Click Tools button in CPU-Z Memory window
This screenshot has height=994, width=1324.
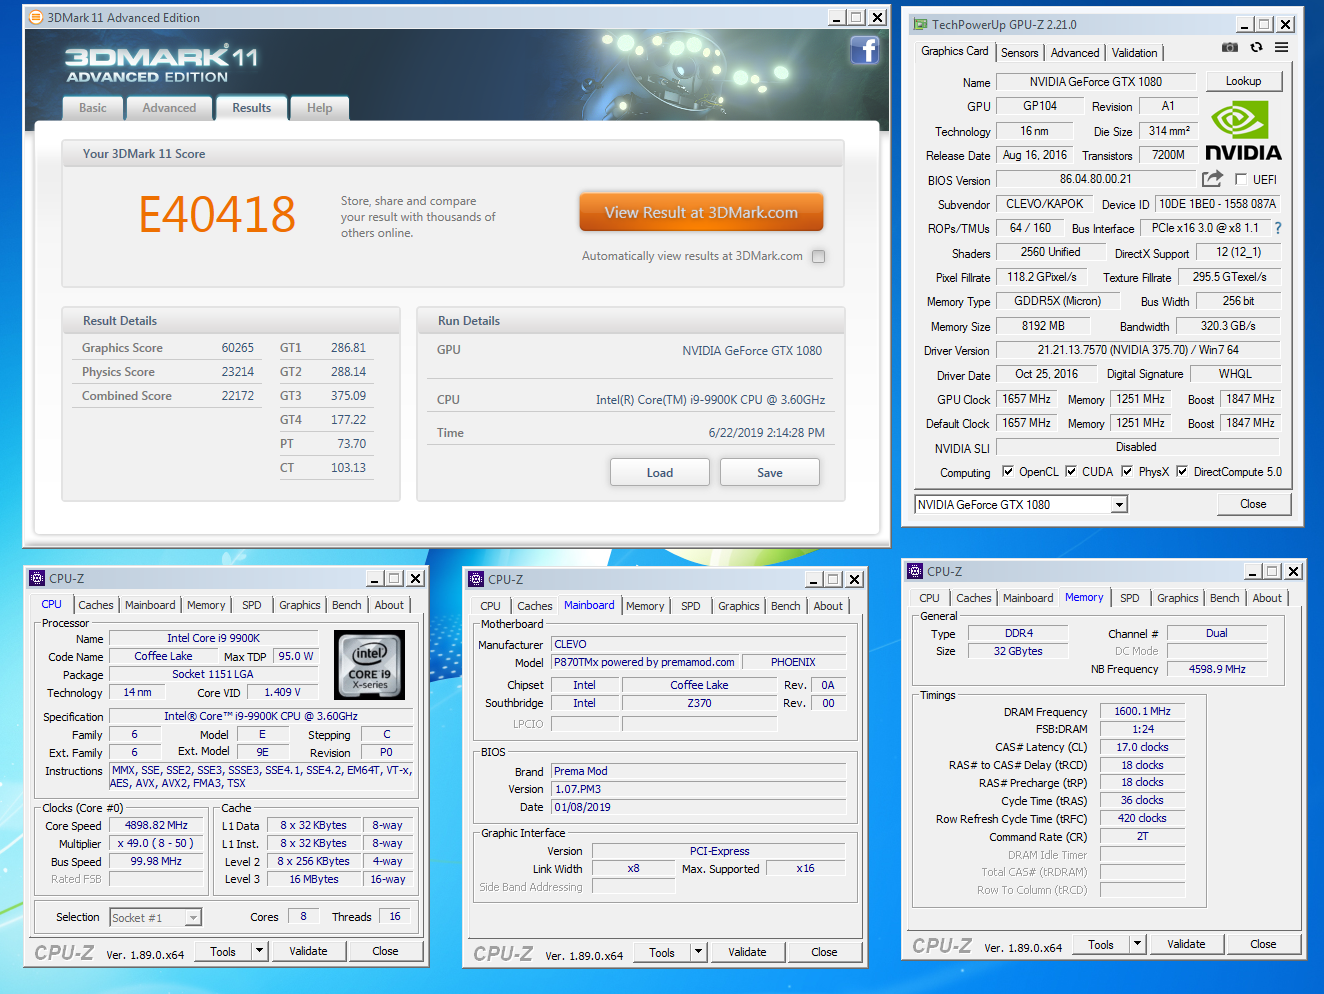[1101, 944]
